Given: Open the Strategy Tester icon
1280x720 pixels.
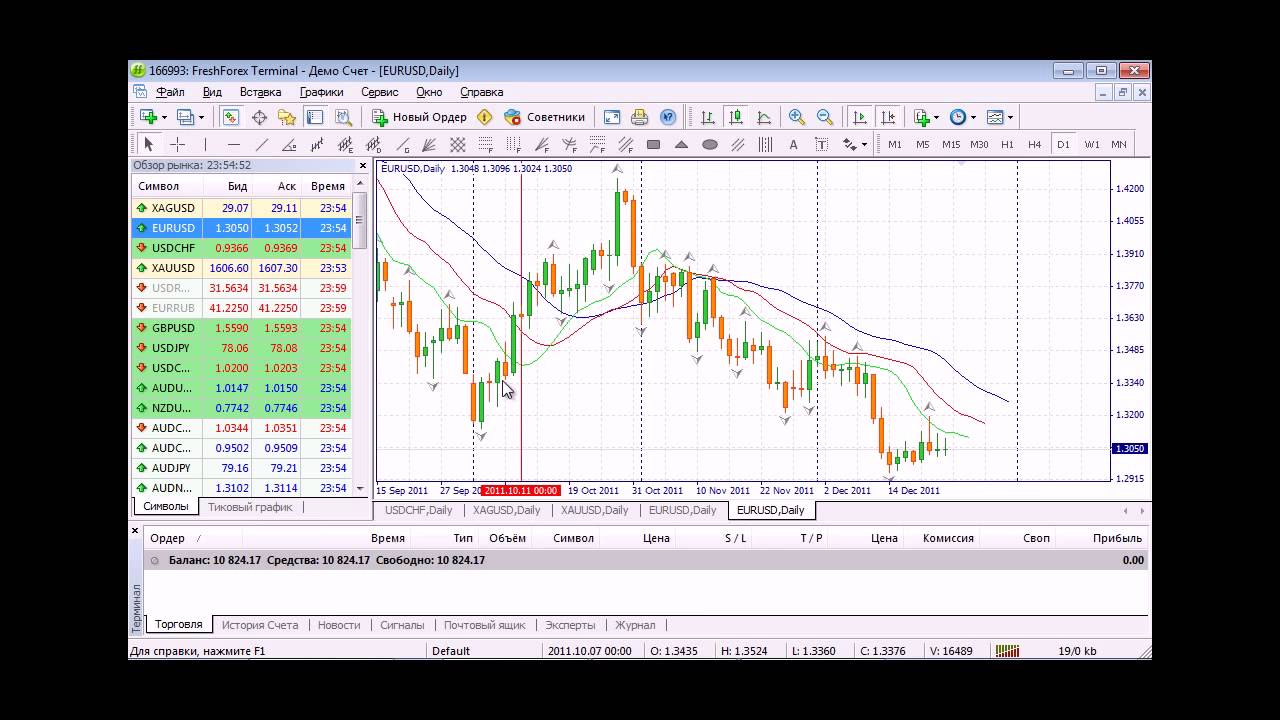Looking at the screenshot, I should pos(343,117).
